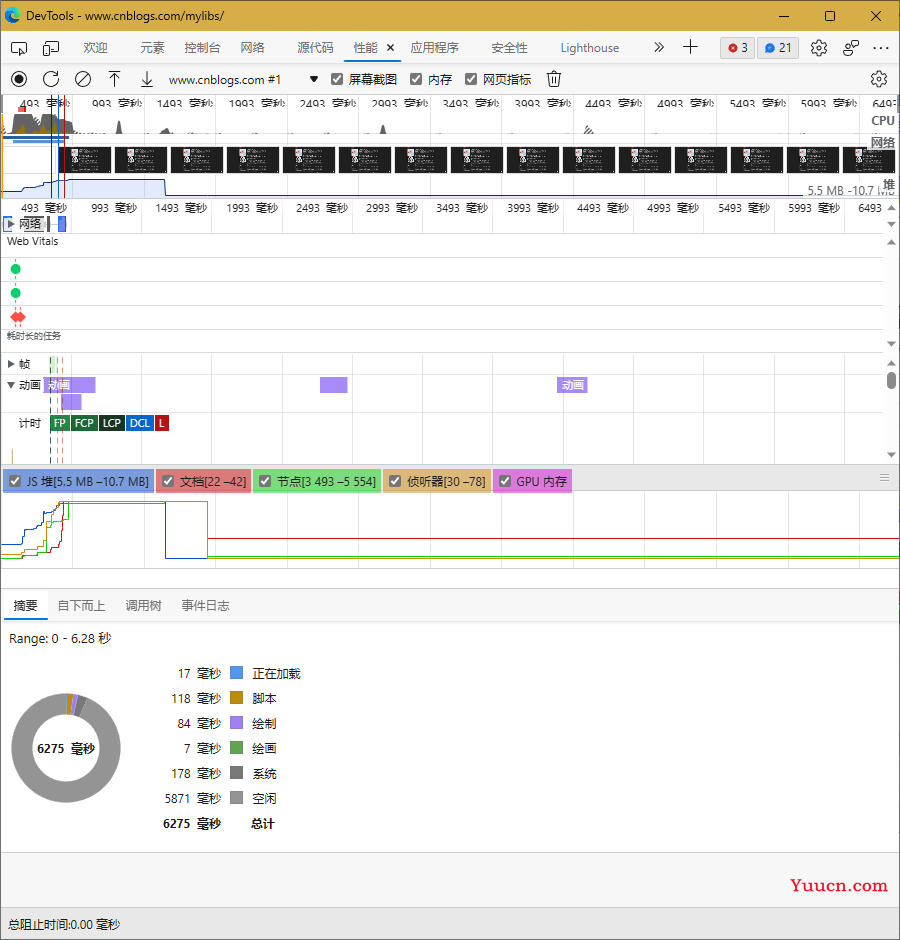Click the purple 绘制 color swatch
Viewport: 900px width, 940px height.
237,723
